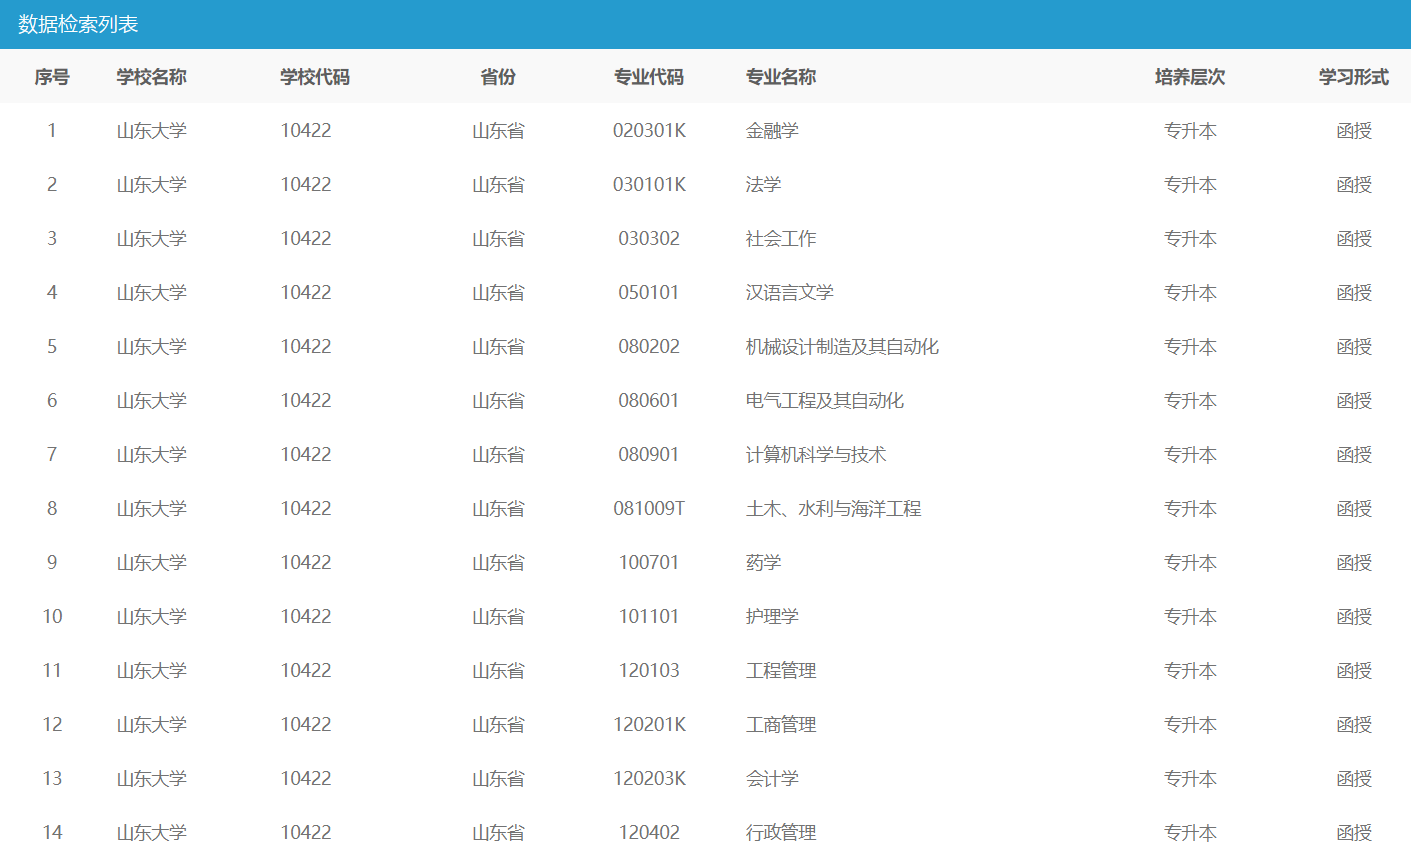Click major code 120201K
Image resolution: width=1411 pixels, height=854 pixels.
(649, 725)
